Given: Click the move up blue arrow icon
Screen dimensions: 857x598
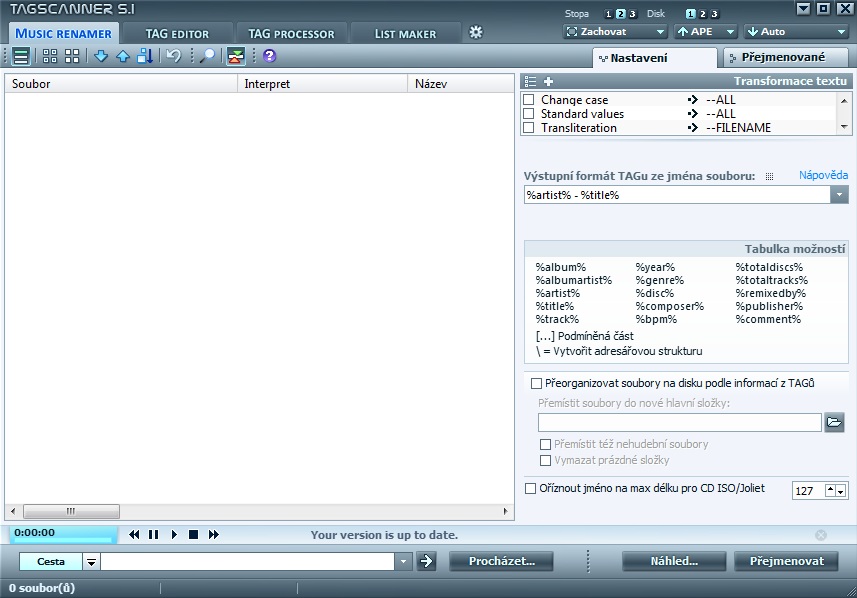Looking at the screenshot, I should click(x=123, y=56).
